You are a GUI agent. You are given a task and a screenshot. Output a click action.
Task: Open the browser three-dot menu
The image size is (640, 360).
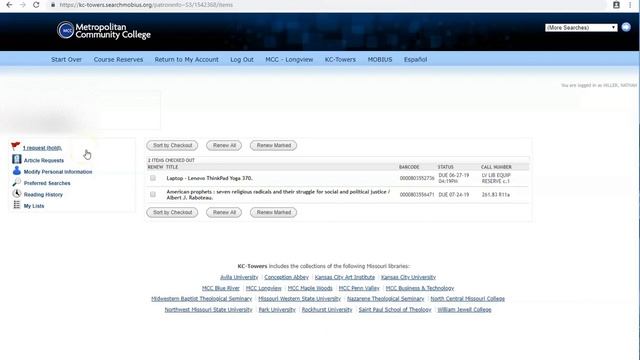(x=630, y=5)
